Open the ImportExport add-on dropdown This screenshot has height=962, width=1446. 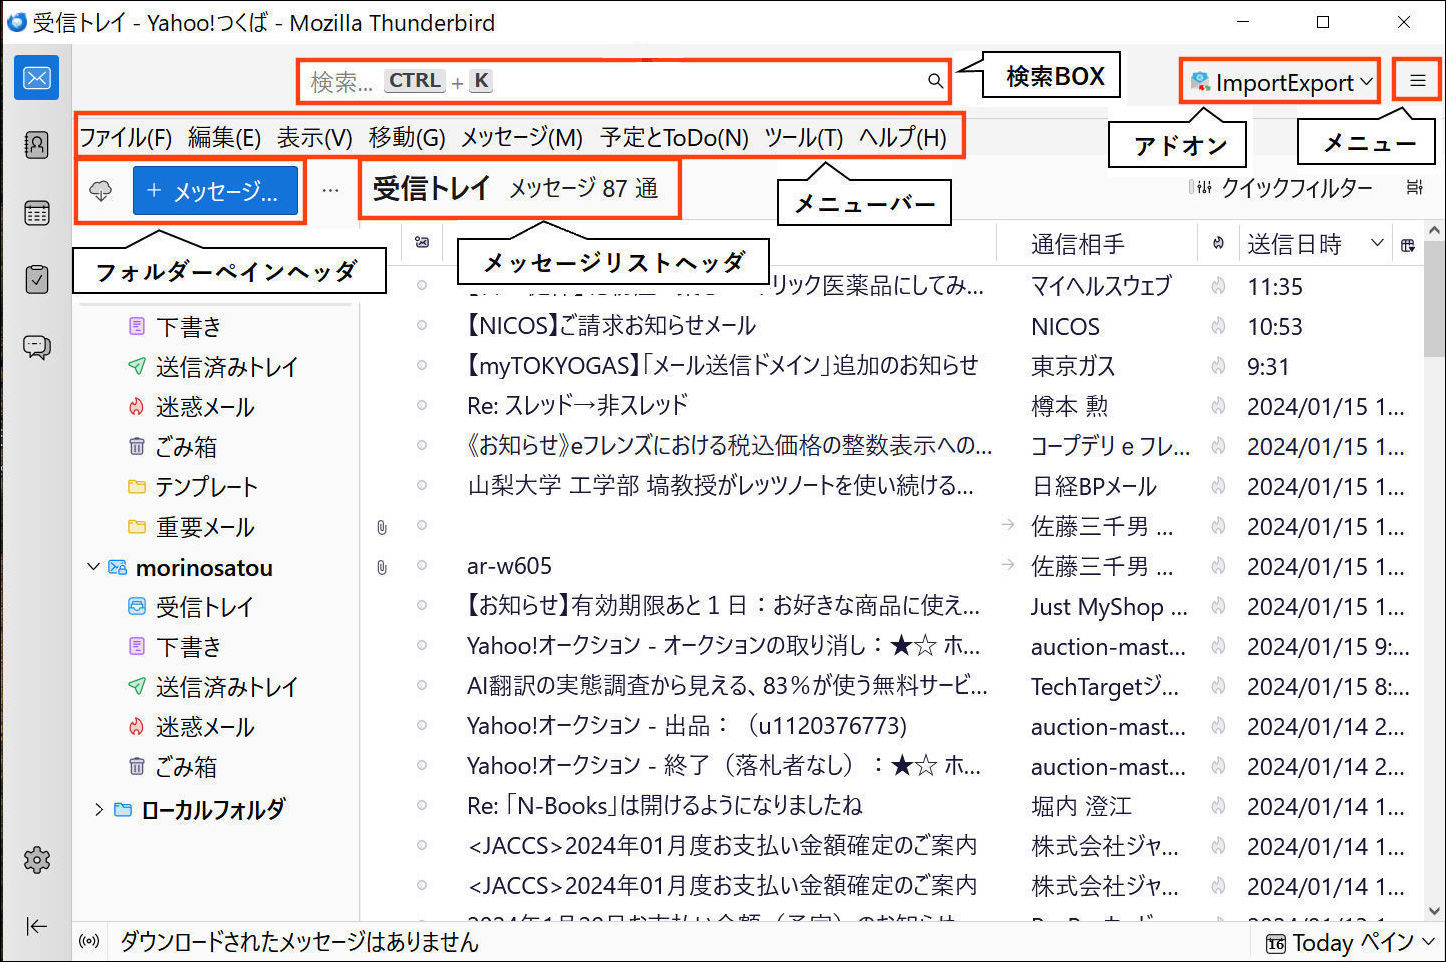[1280, 82]
